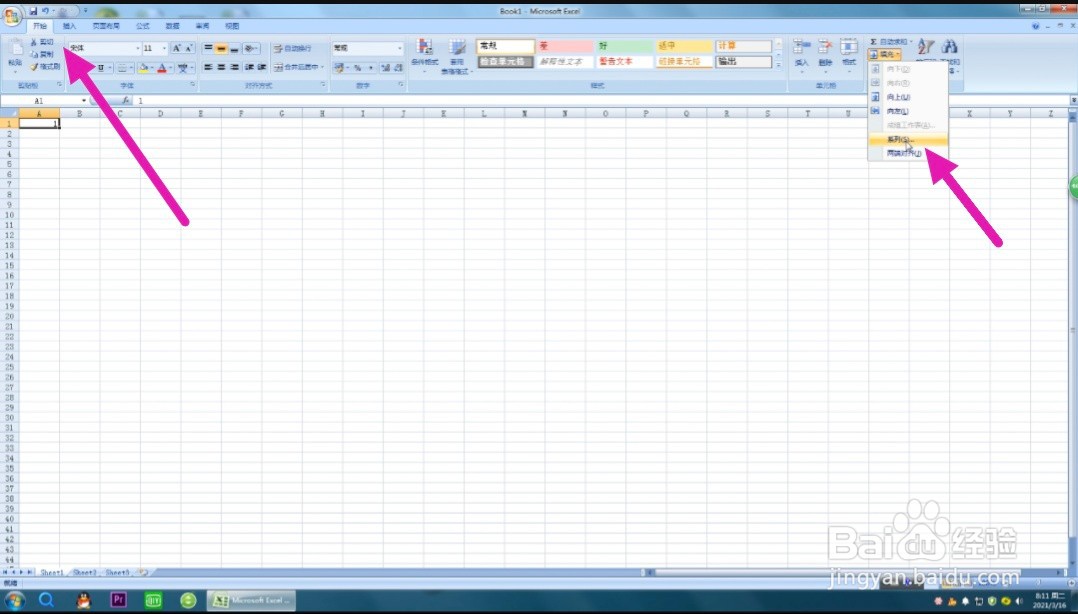The height and width of the screenshot is (614, 1078).
Task: Apply underline formatting with U
Action: click(101, 68)
